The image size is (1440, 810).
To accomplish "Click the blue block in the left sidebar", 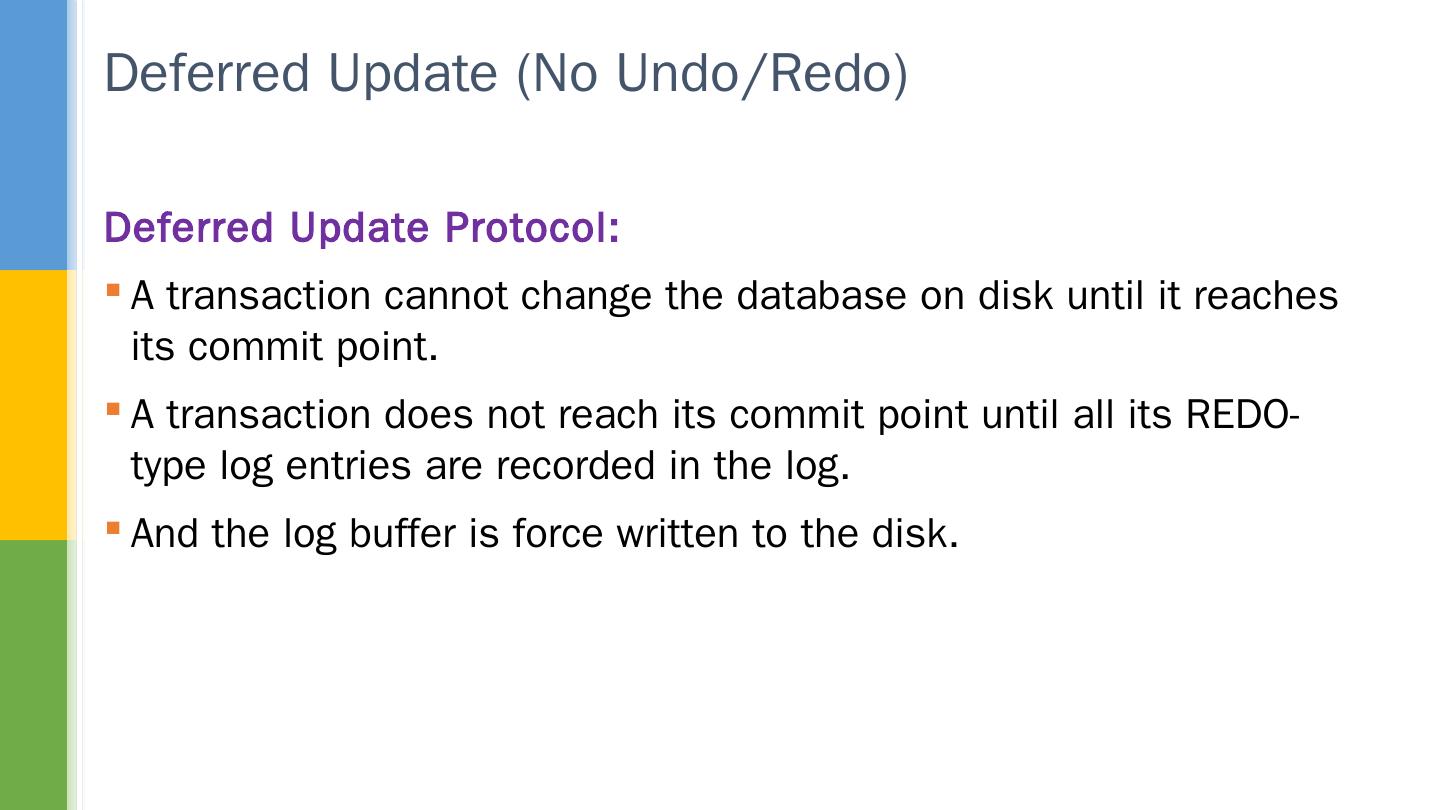I will [x=33, y=135].
